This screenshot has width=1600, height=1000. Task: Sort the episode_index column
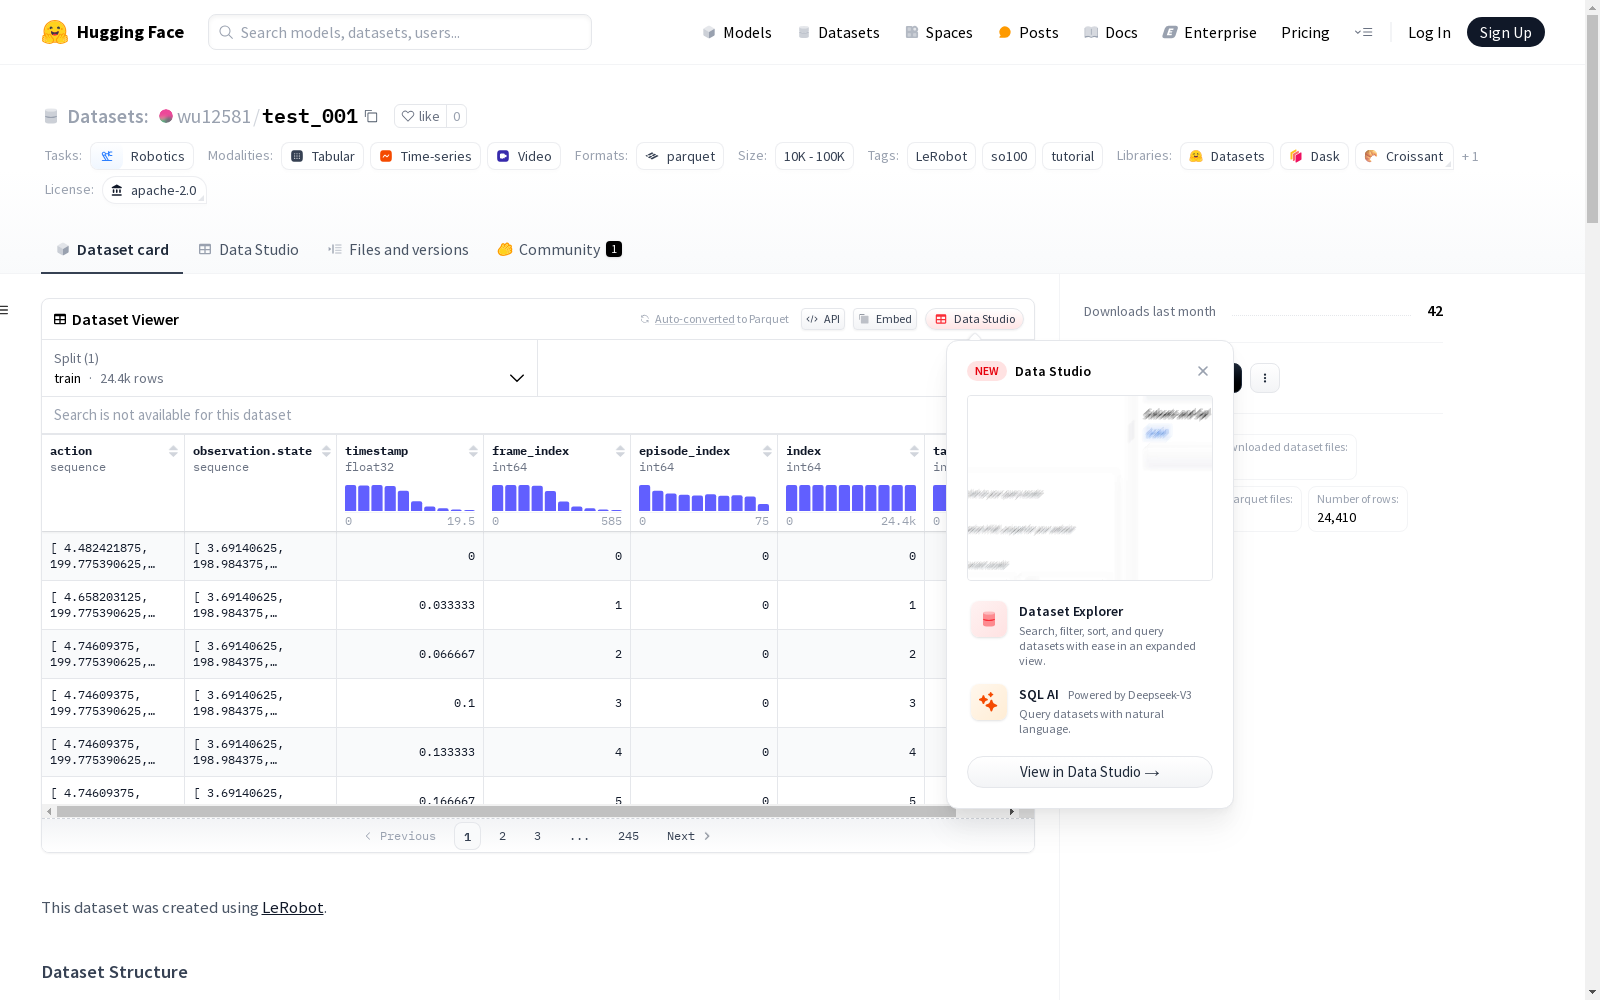coord(767,451)
